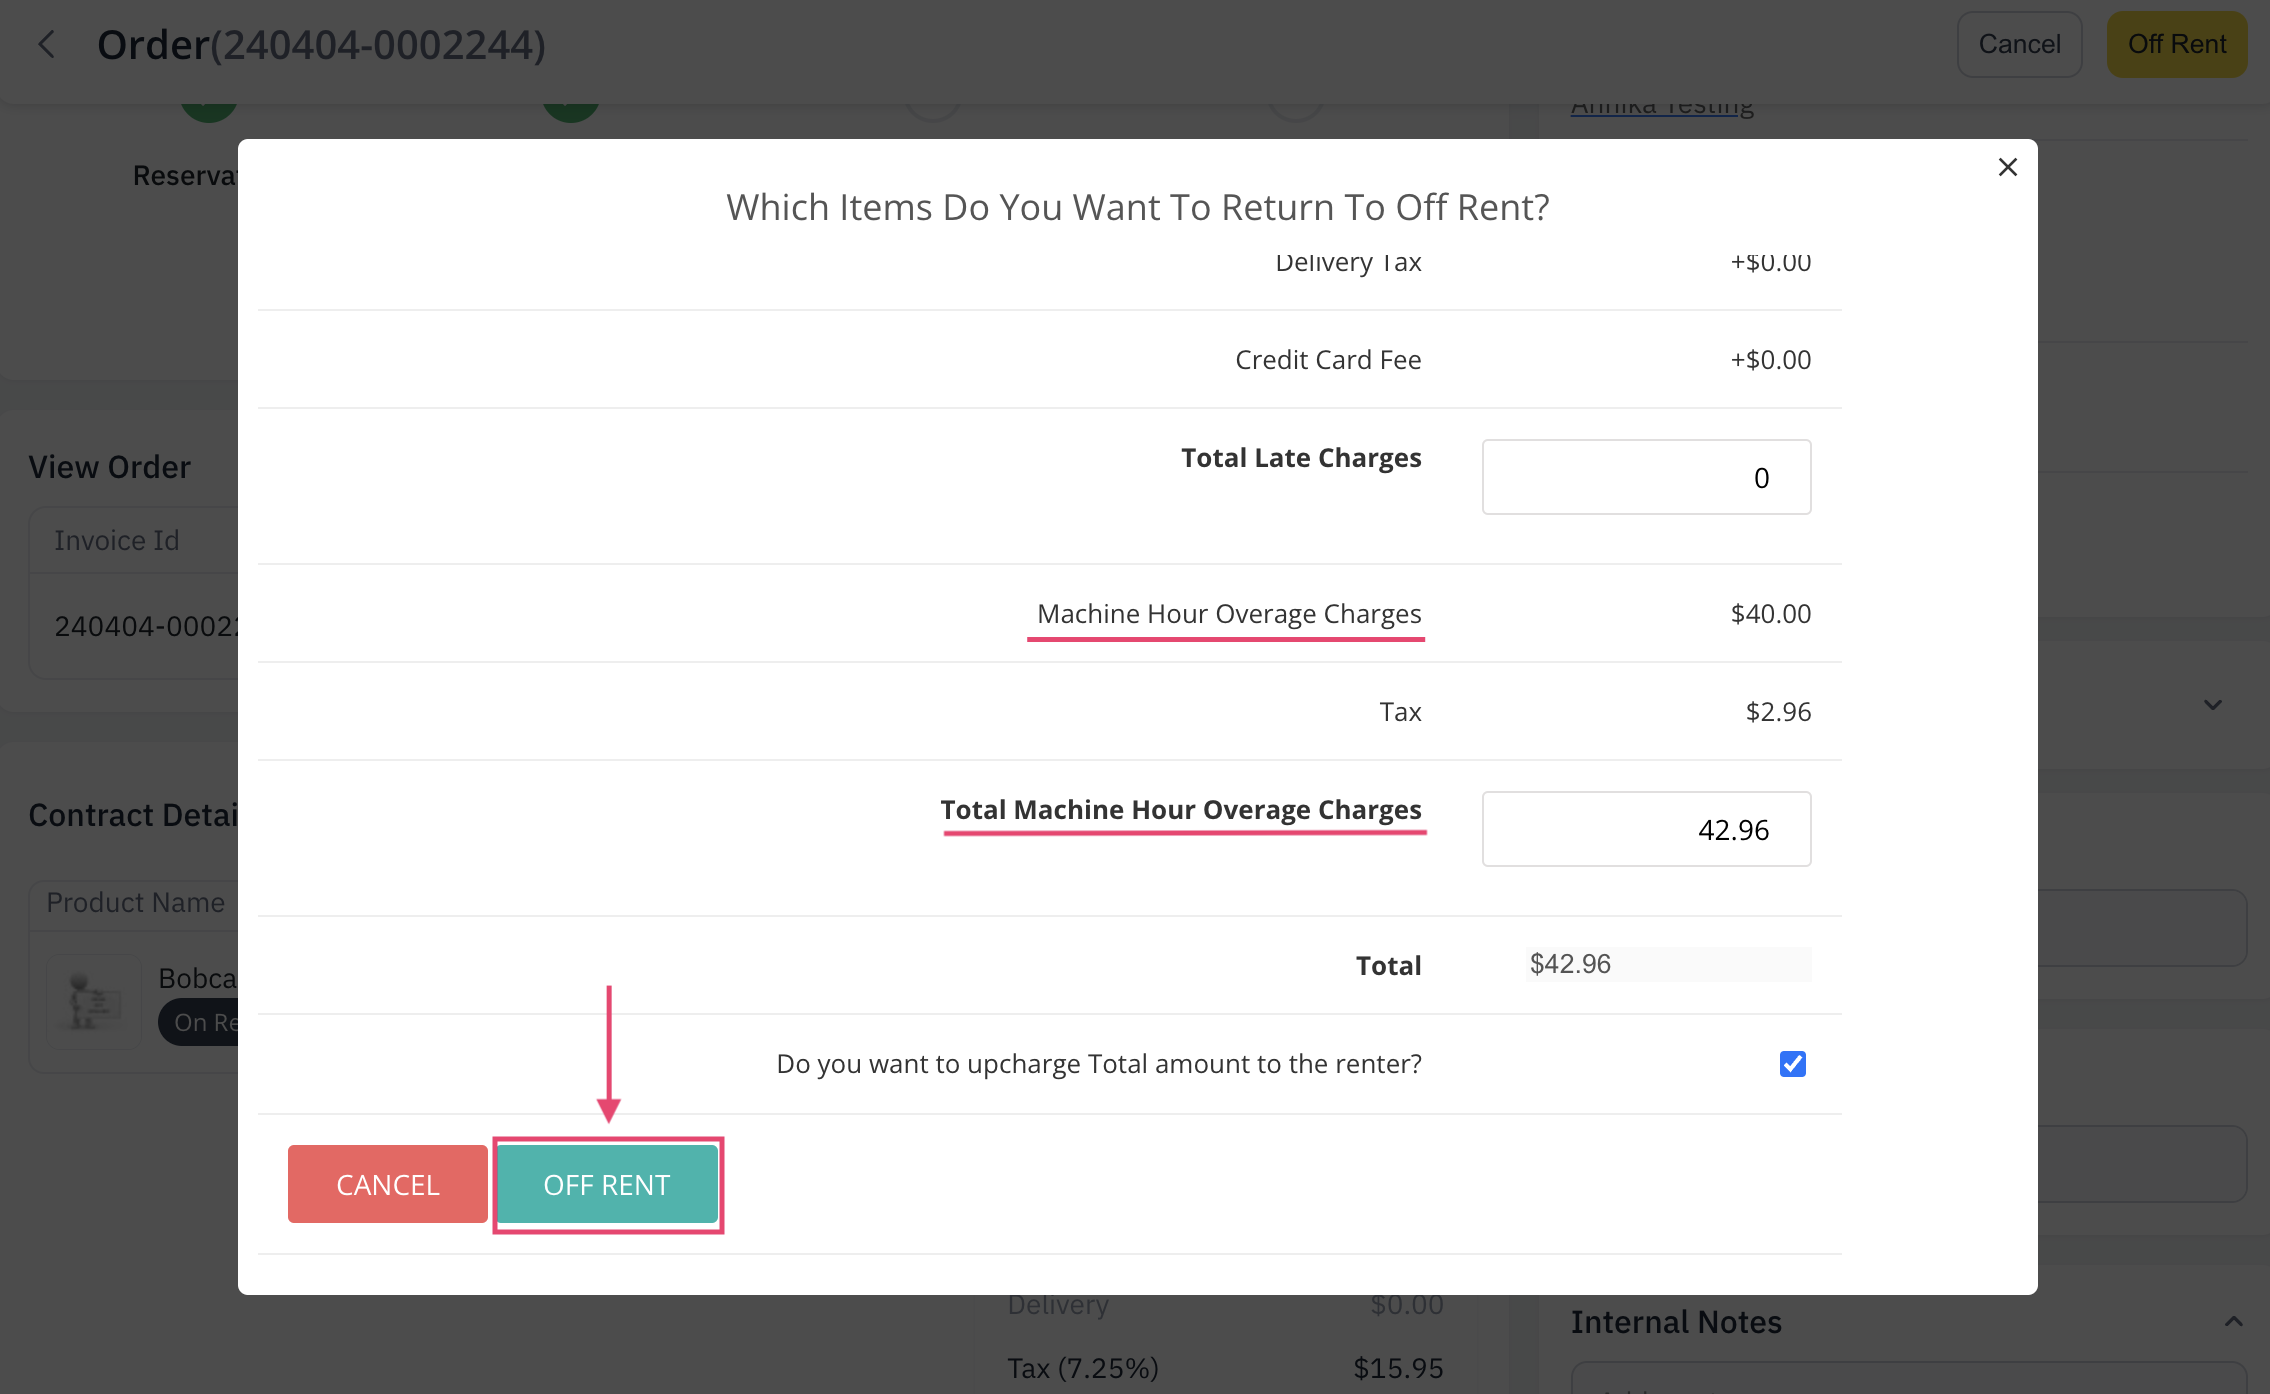Open the Bobcat product thumbnail image

click(x=93, y=1001)
